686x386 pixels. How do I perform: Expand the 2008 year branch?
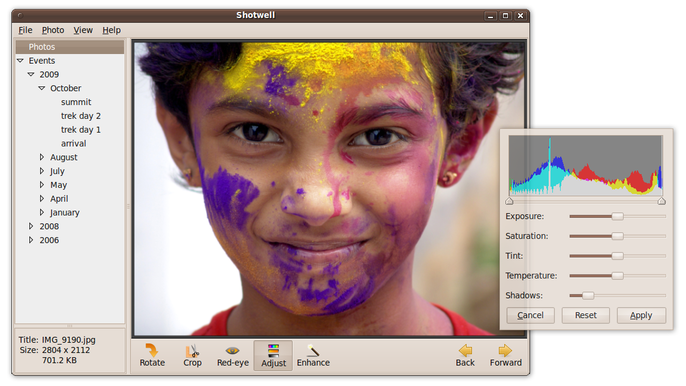coord(31,226)
